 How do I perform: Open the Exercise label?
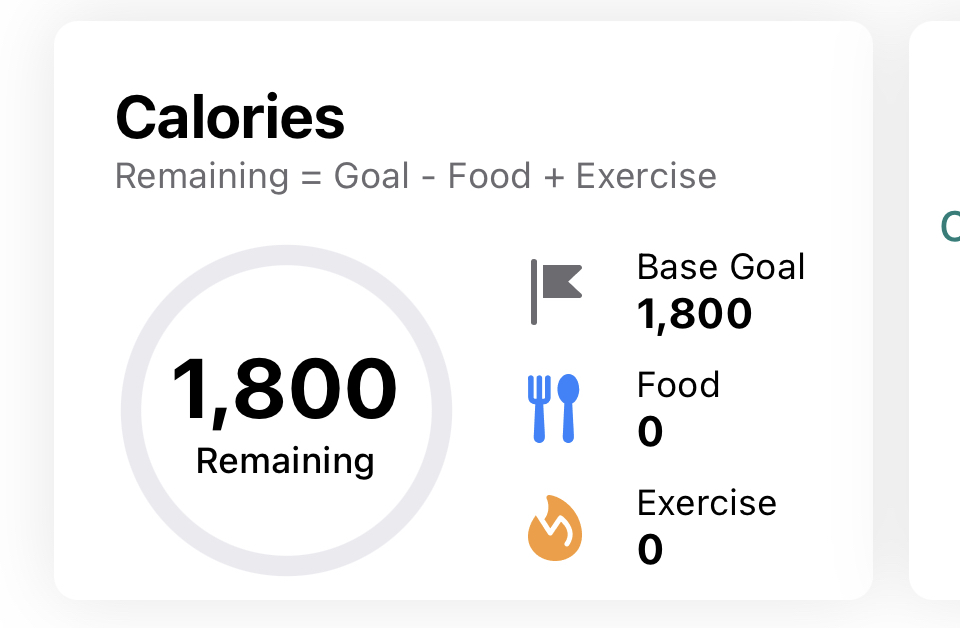coord(707,503)
